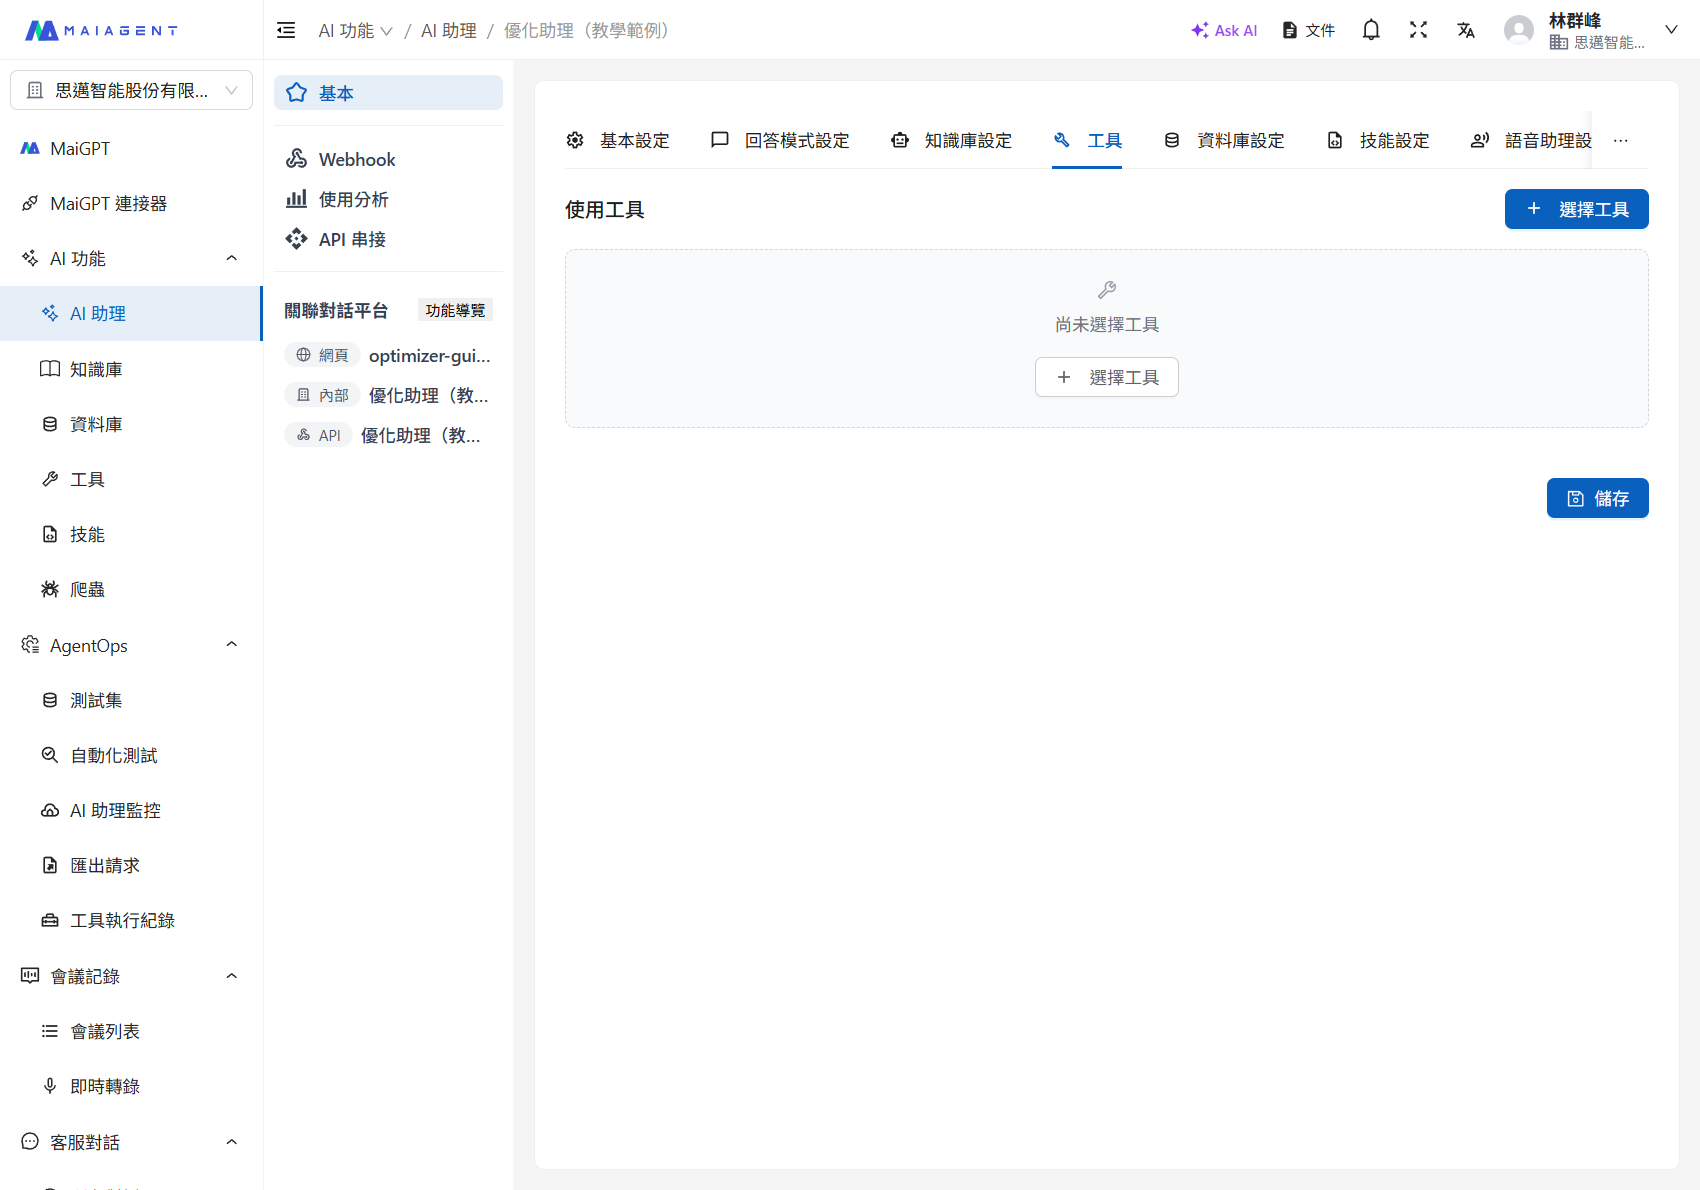Toggle fullscreen mode icon

[x=1418, y=30]
